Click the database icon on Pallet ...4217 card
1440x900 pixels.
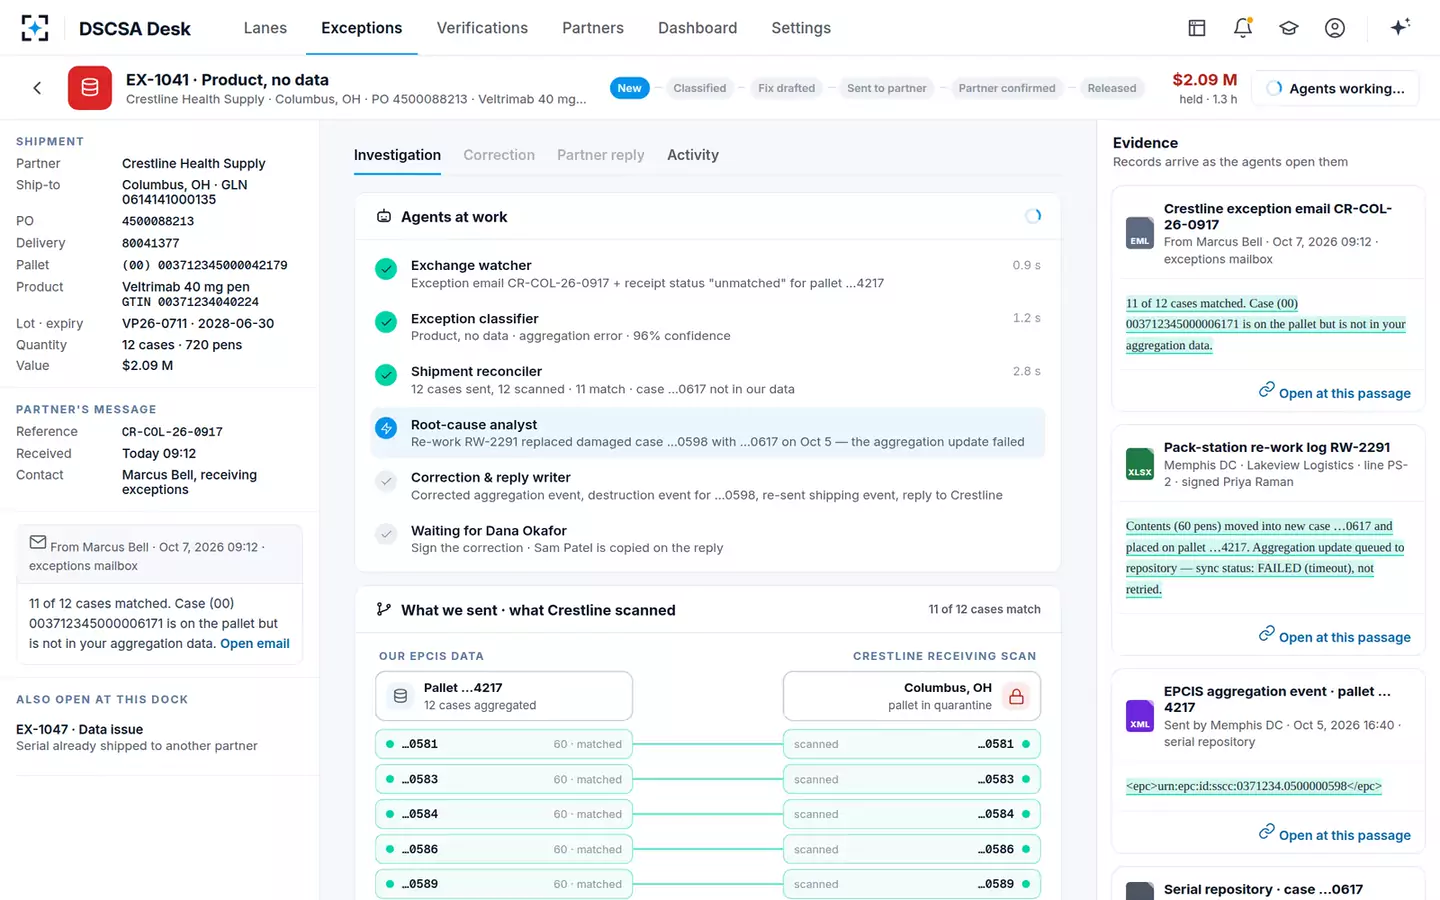click(400, 696)
